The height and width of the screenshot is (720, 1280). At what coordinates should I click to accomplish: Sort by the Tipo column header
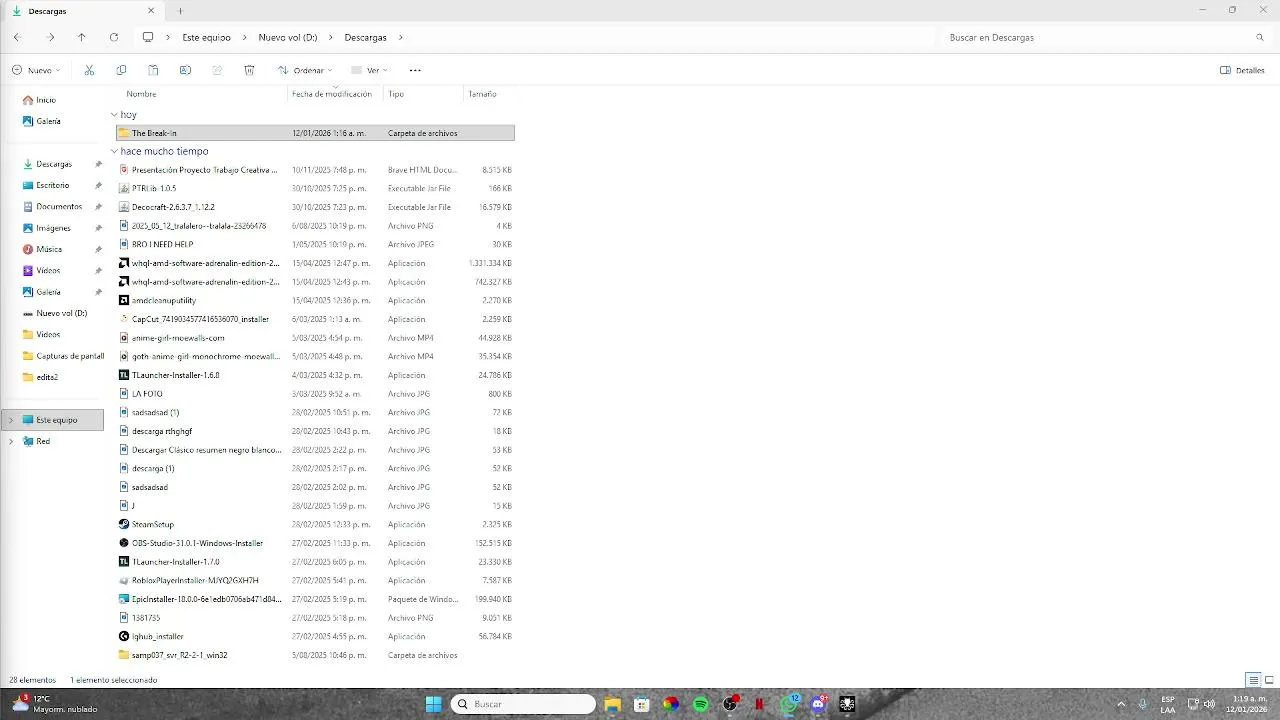tap(396, 94)
